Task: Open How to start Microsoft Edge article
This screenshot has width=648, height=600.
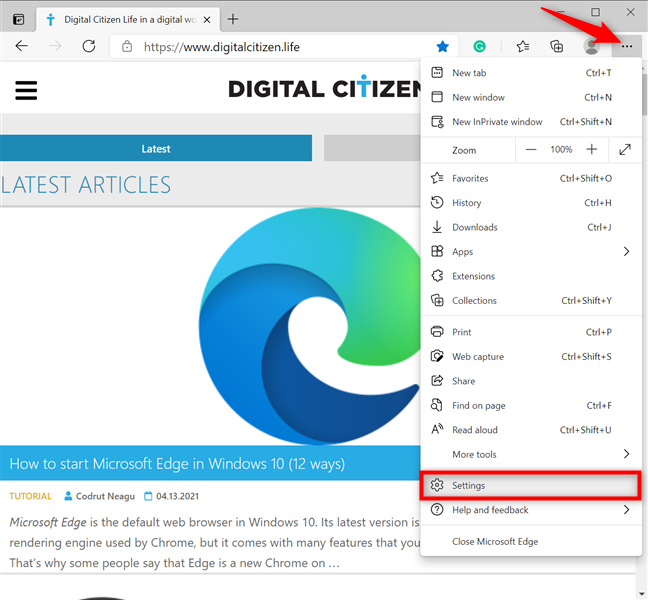Action: pos(177,463)
